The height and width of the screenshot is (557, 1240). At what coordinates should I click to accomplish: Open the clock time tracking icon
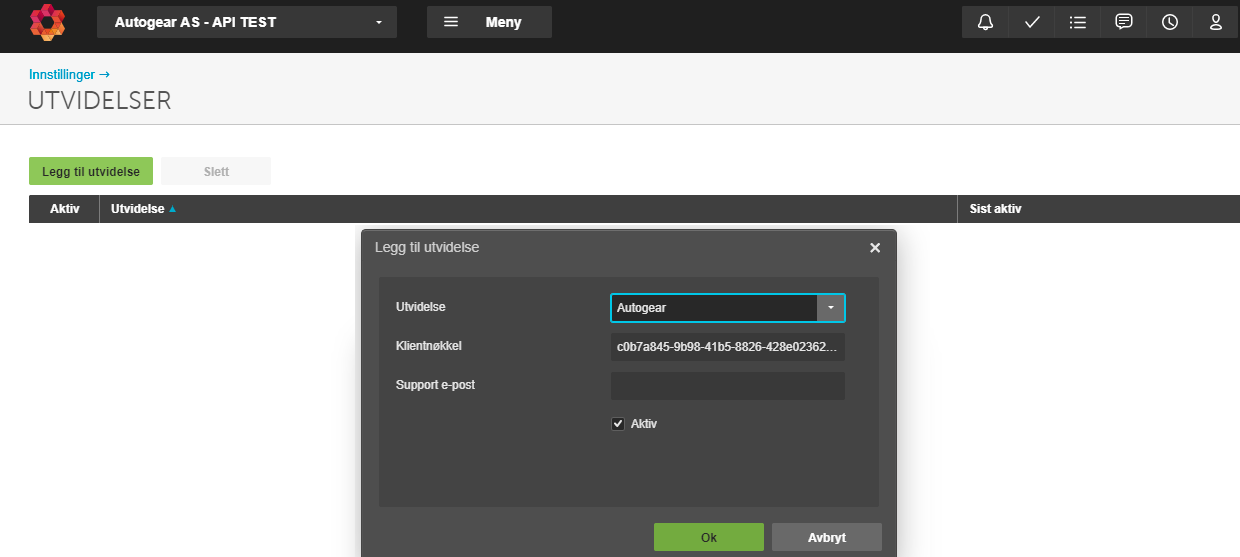[x=1169, y=22]
